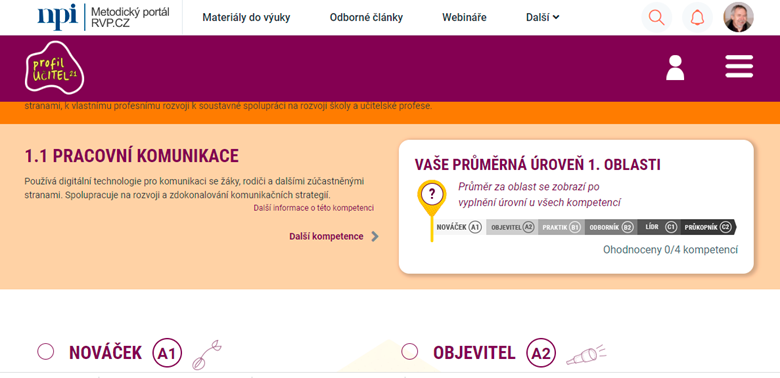Screen dimensions: 780x378
Task: Open the notifications bell icon
Action: 697,17
